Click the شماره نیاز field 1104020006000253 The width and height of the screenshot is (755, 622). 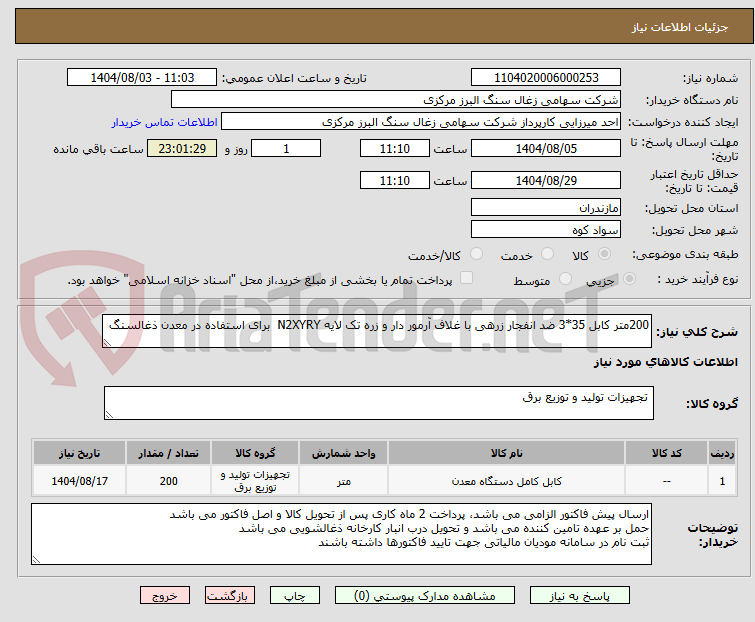click(546, 78)
